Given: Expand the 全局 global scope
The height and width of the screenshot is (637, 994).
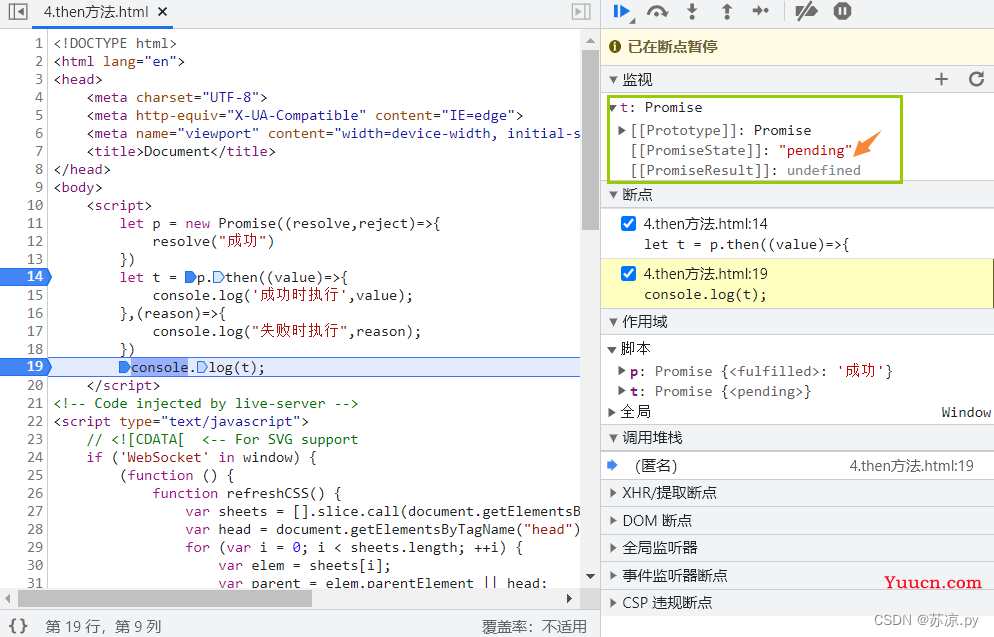Looking at the screenshot, I should [612, 412].
